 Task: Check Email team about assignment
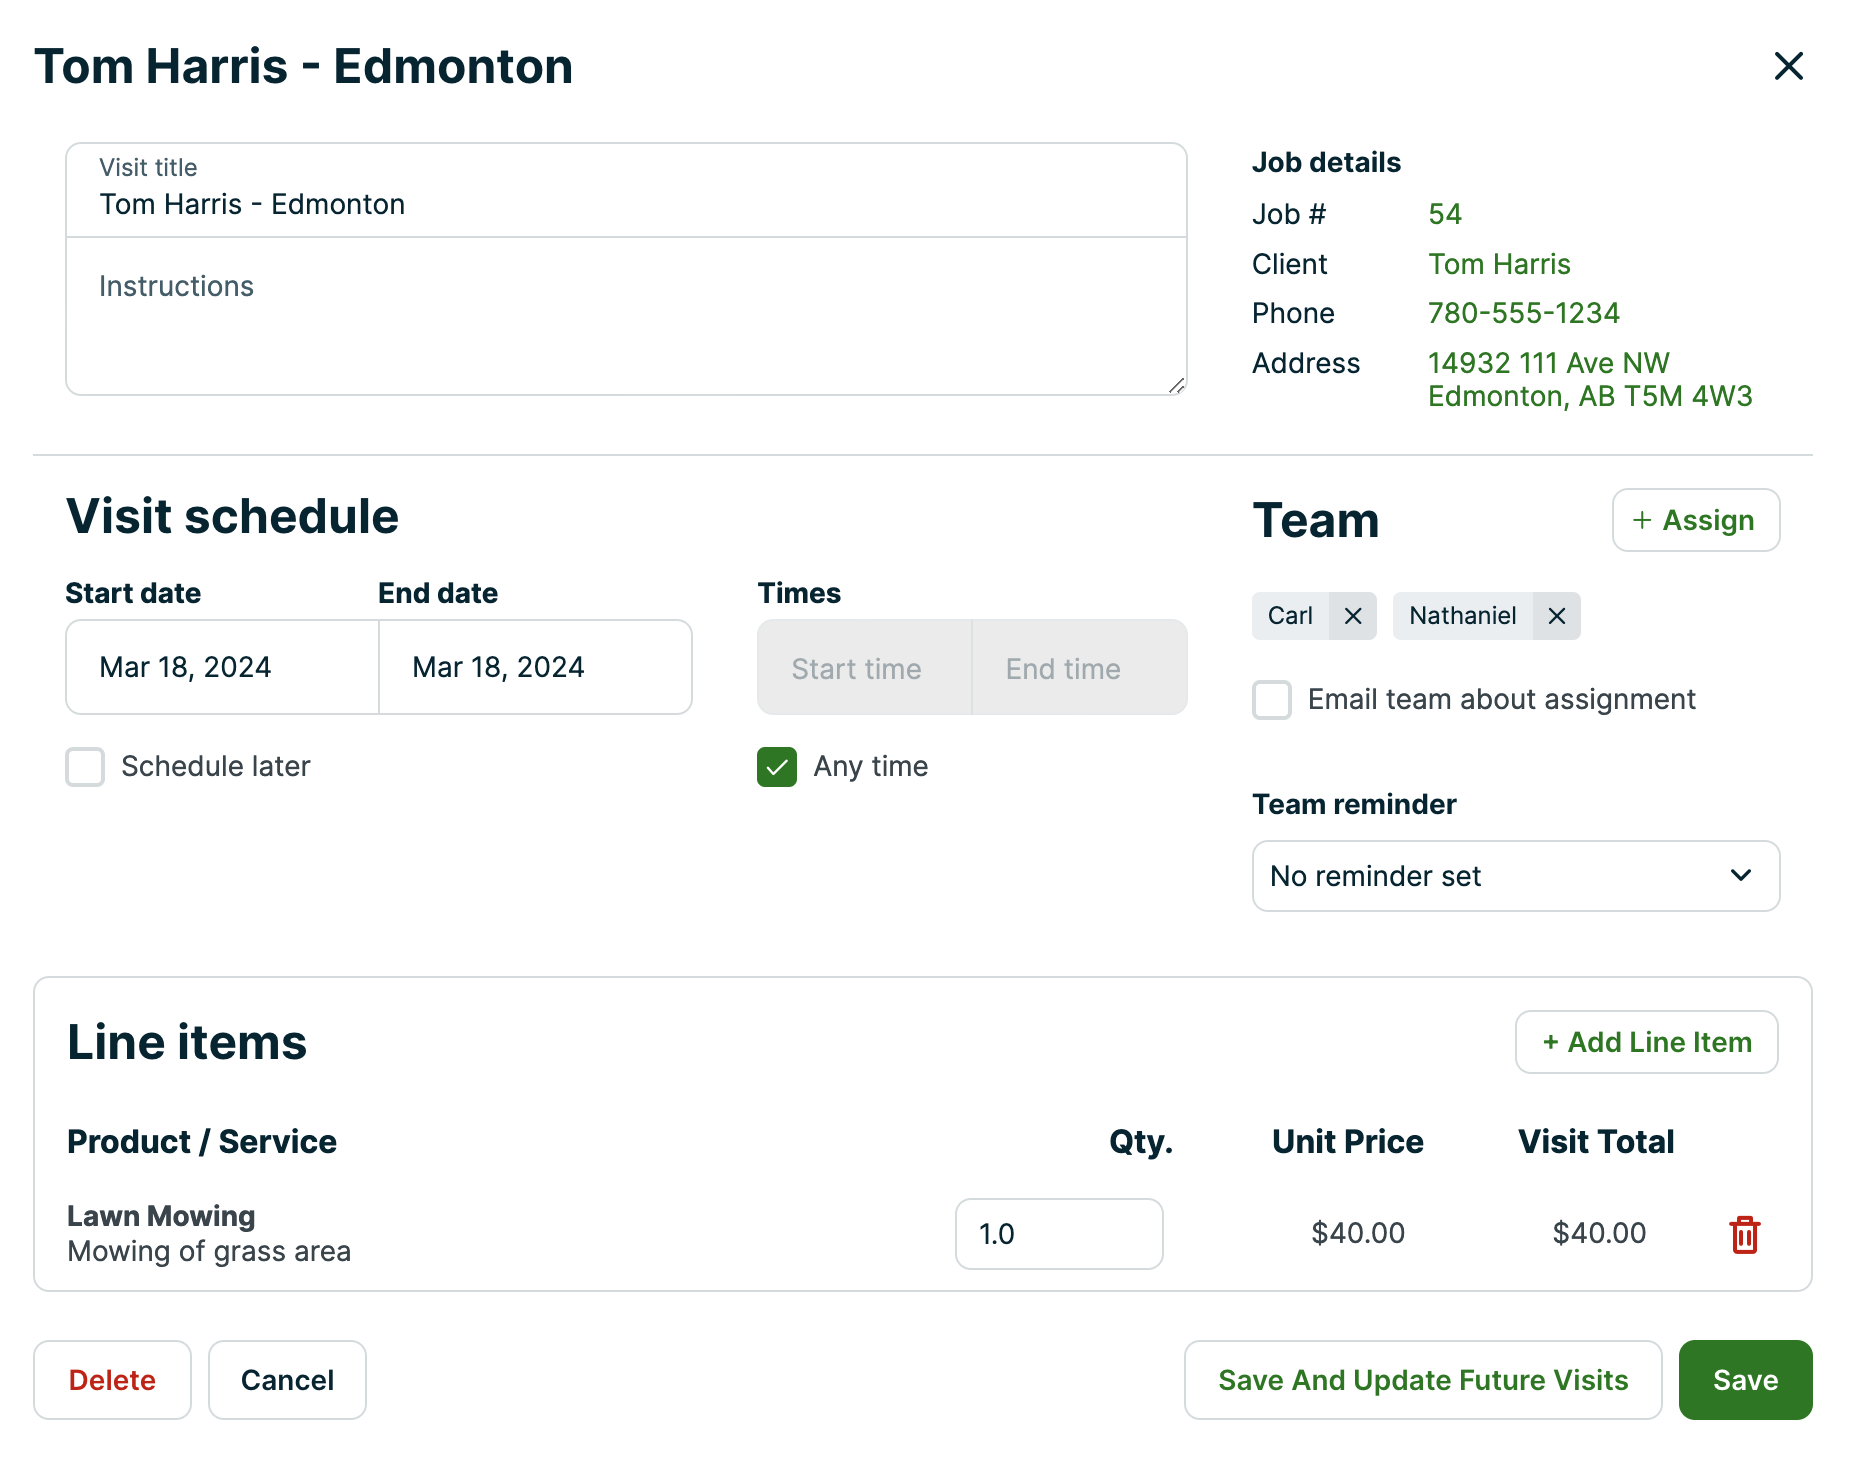(1271, 701)
